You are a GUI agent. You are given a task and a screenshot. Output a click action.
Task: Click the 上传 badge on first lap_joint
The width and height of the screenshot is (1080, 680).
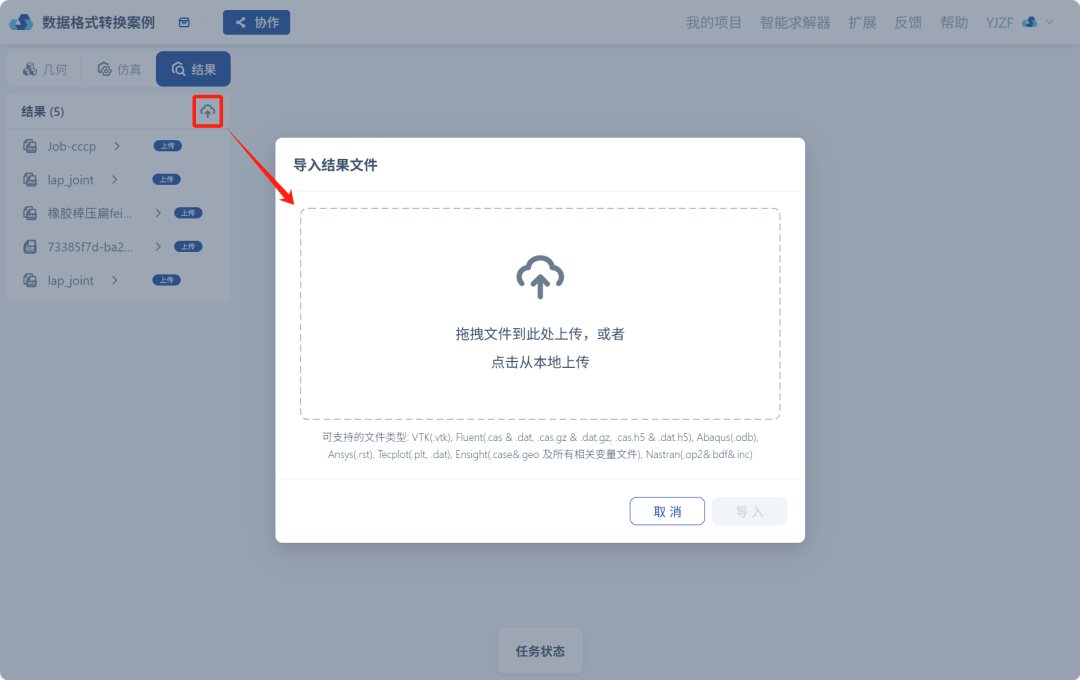pyautogui.click(x=167, y=179)
